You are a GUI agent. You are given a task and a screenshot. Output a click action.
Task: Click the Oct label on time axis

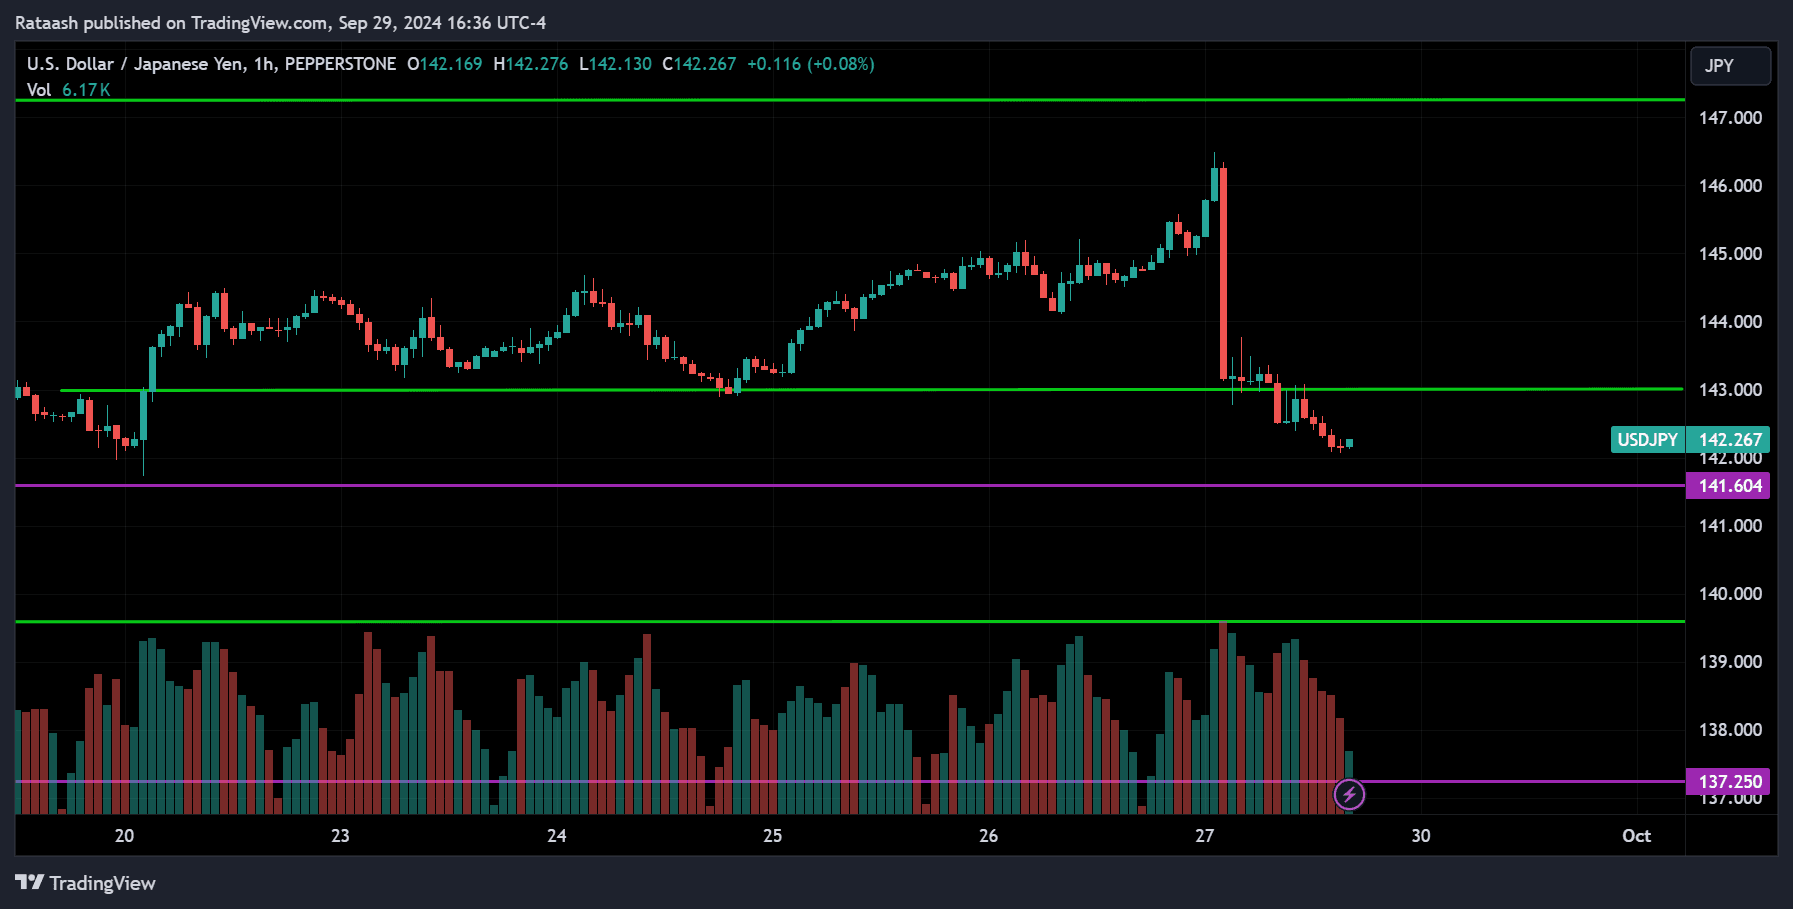(1636, 836)
